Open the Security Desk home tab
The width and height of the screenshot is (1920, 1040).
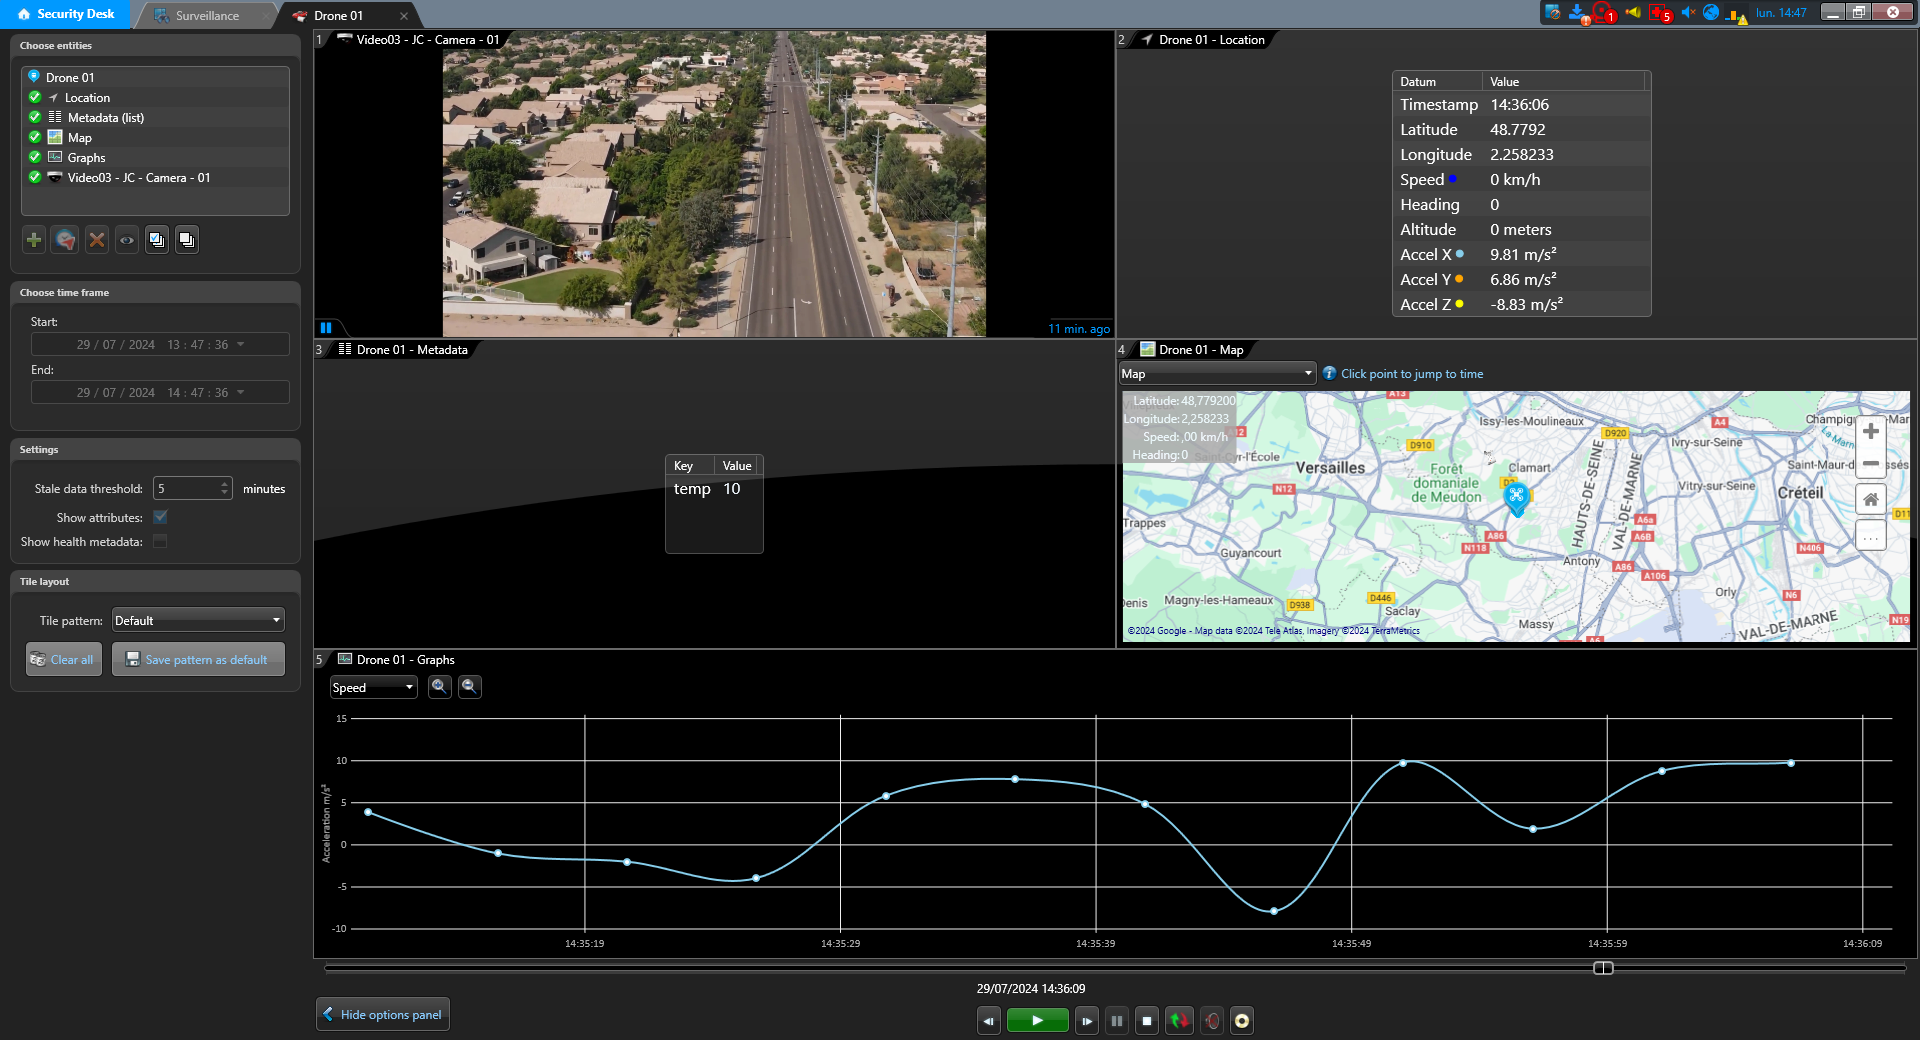(x=66, y=14)
